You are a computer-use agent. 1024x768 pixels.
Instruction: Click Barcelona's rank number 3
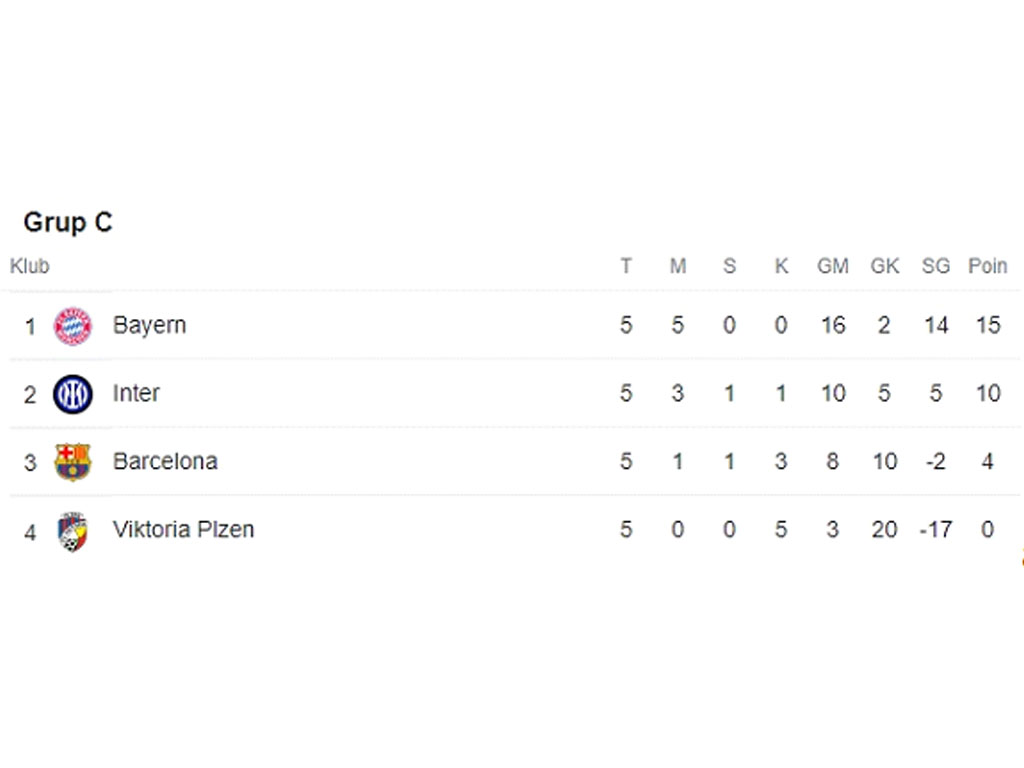click(30, 462)
